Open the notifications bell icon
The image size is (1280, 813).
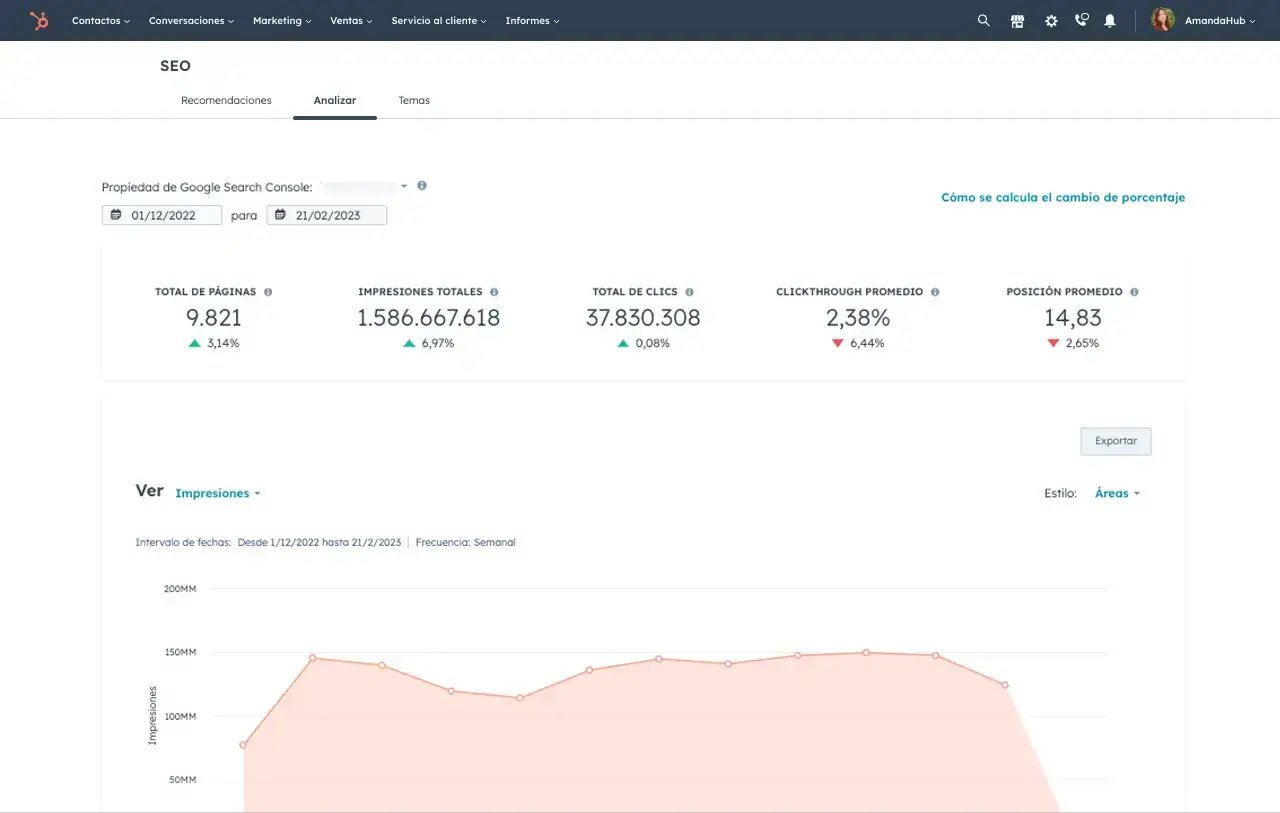(x=1110, y=20)
